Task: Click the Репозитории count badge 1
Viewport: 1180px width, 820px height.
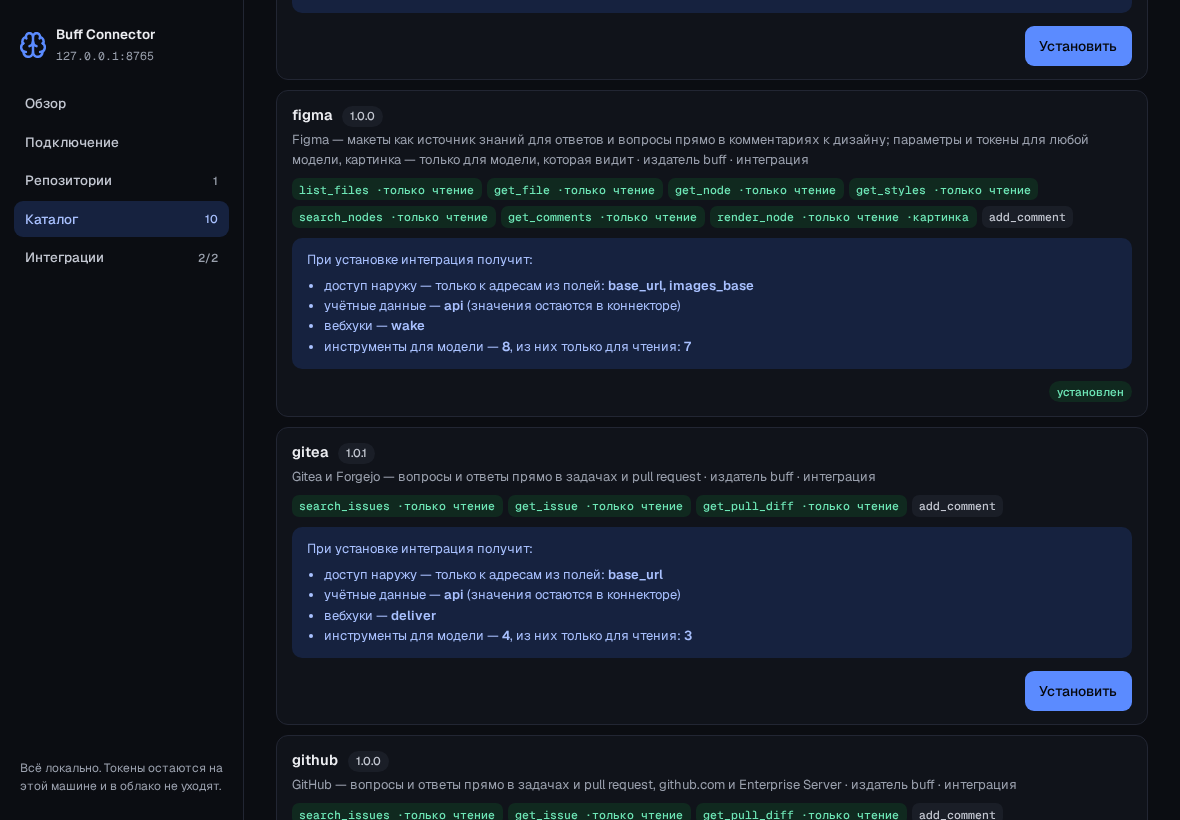Action: pos(215,181)
